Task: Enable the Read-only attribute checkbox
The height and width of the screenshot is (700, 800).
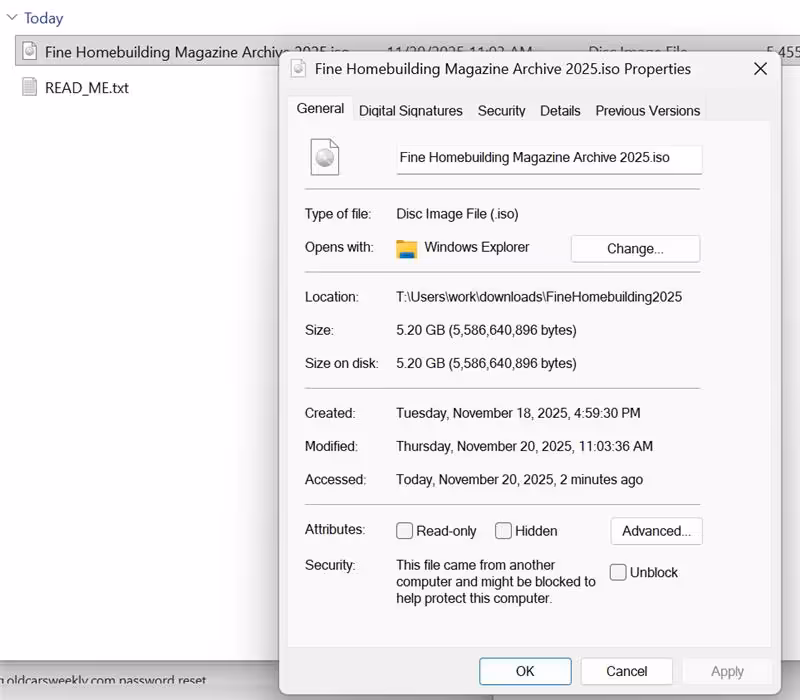Action: [x=405, y=531]
